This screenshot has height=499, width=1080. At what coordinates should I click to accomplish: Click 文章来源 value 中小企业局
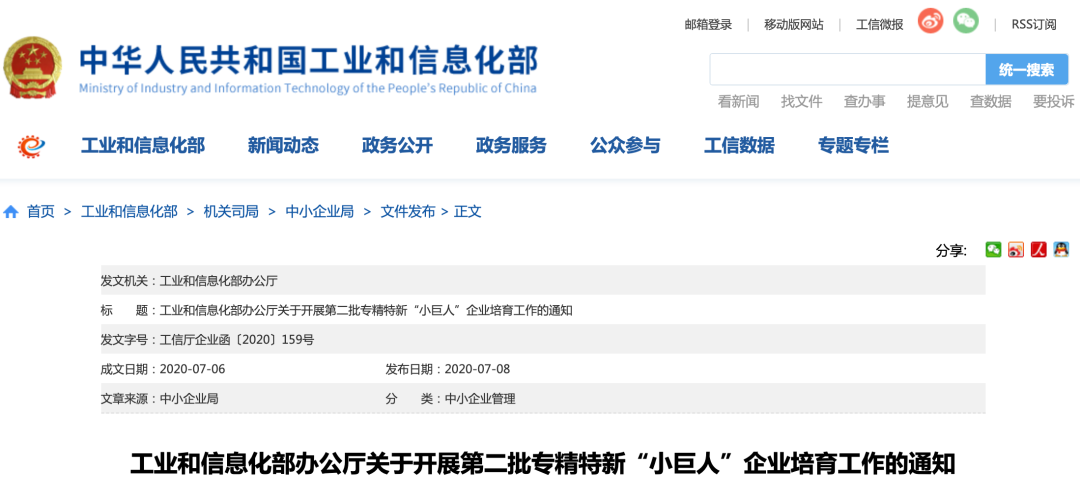(189, 399)
